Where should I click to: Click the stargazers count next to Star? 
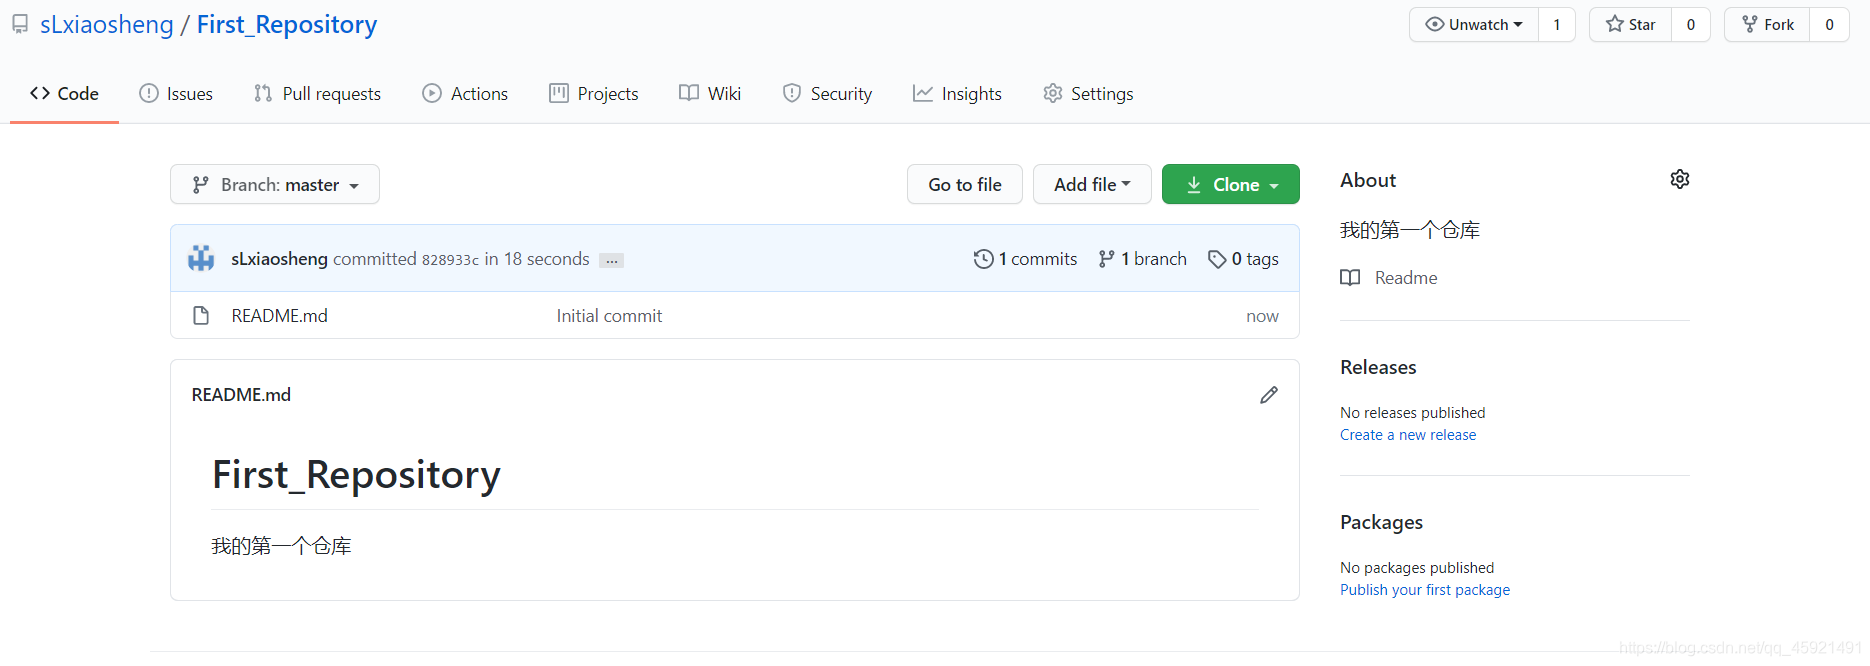[1691, 25]
